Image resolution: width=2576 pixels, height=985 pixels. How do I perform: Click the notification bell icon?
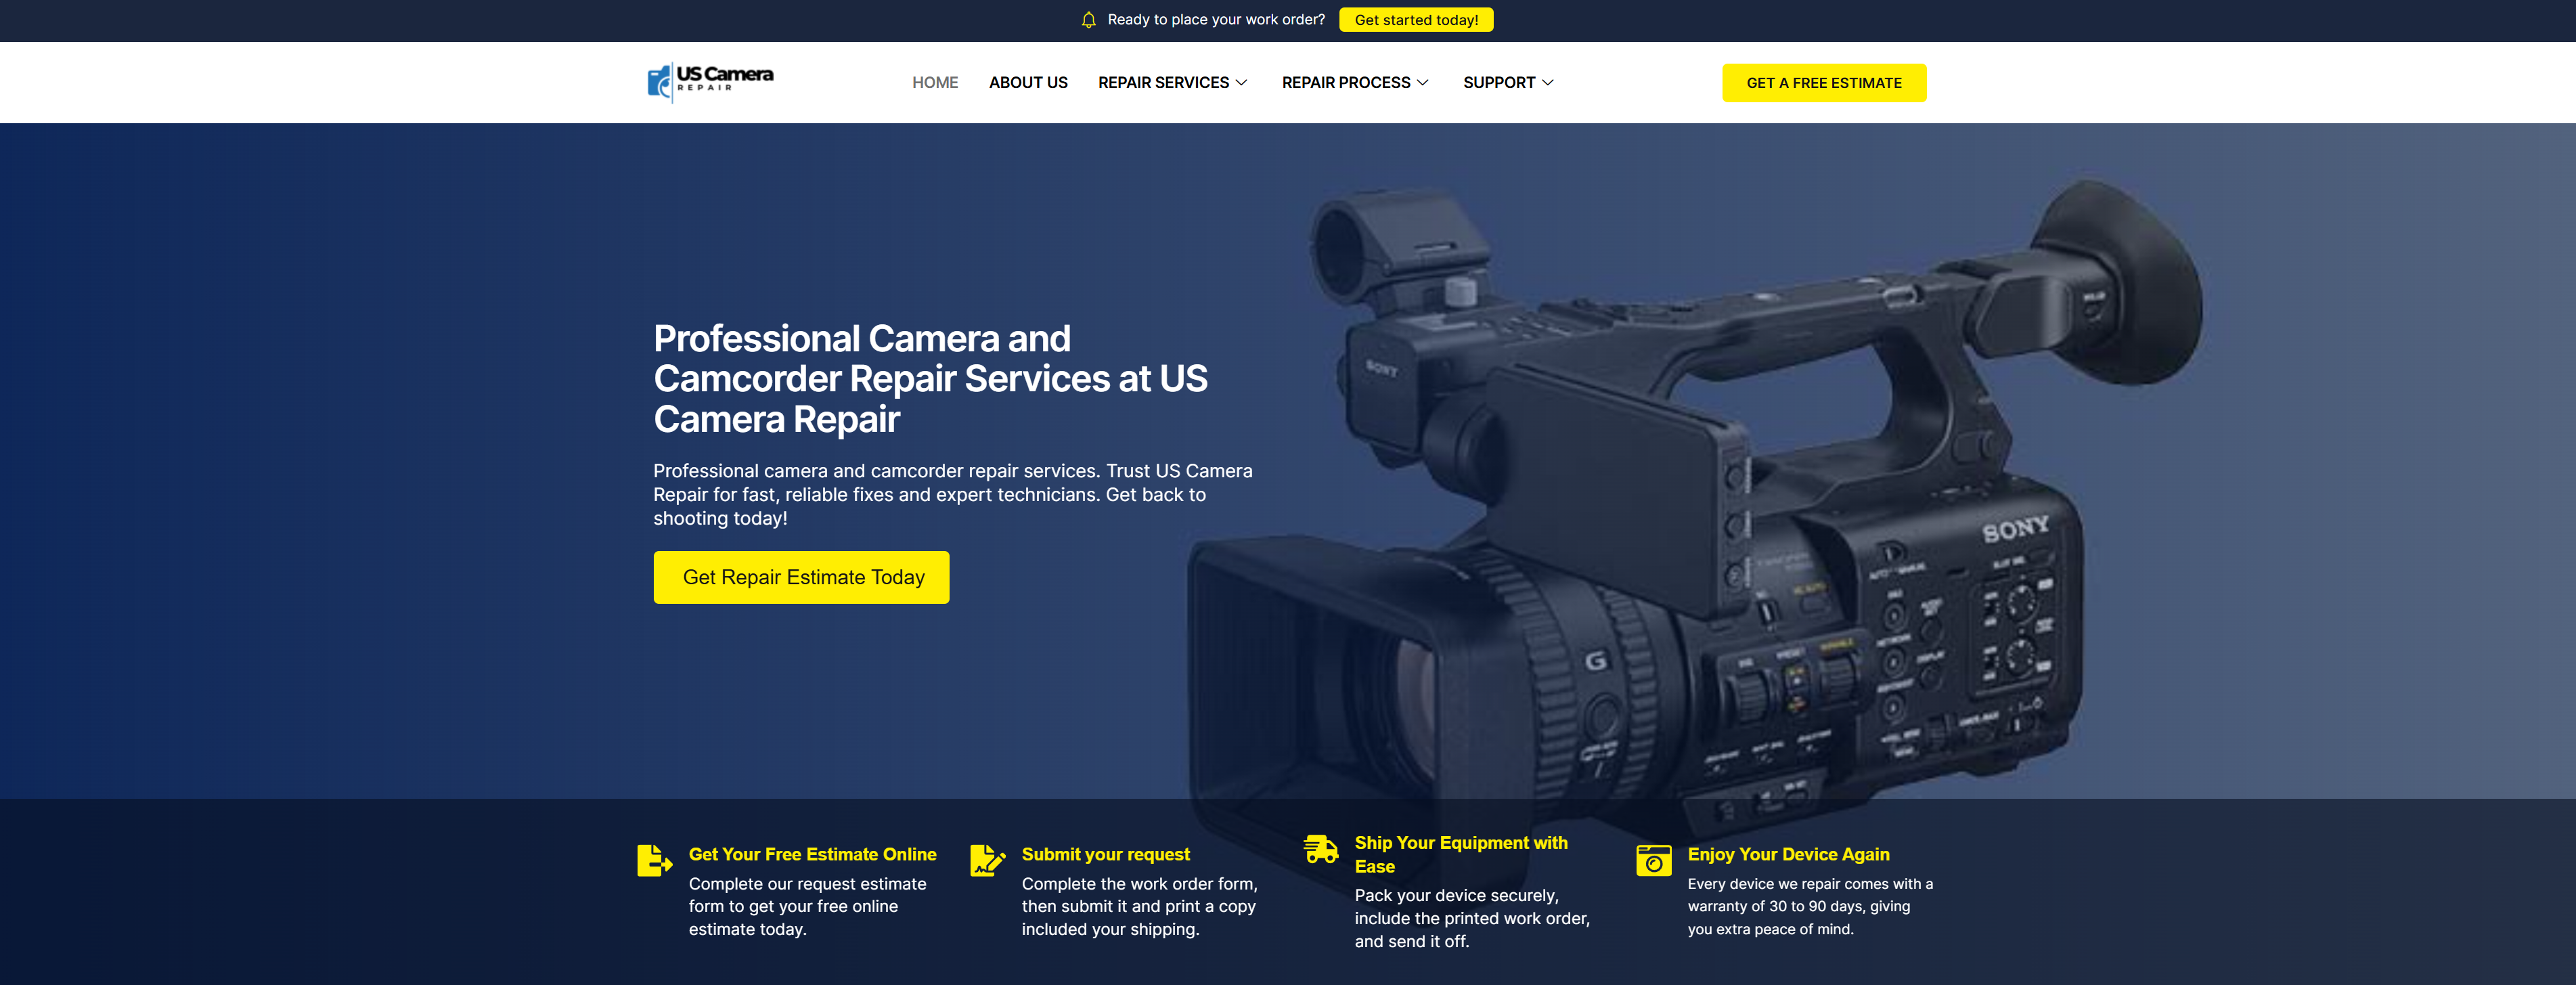1088,20
